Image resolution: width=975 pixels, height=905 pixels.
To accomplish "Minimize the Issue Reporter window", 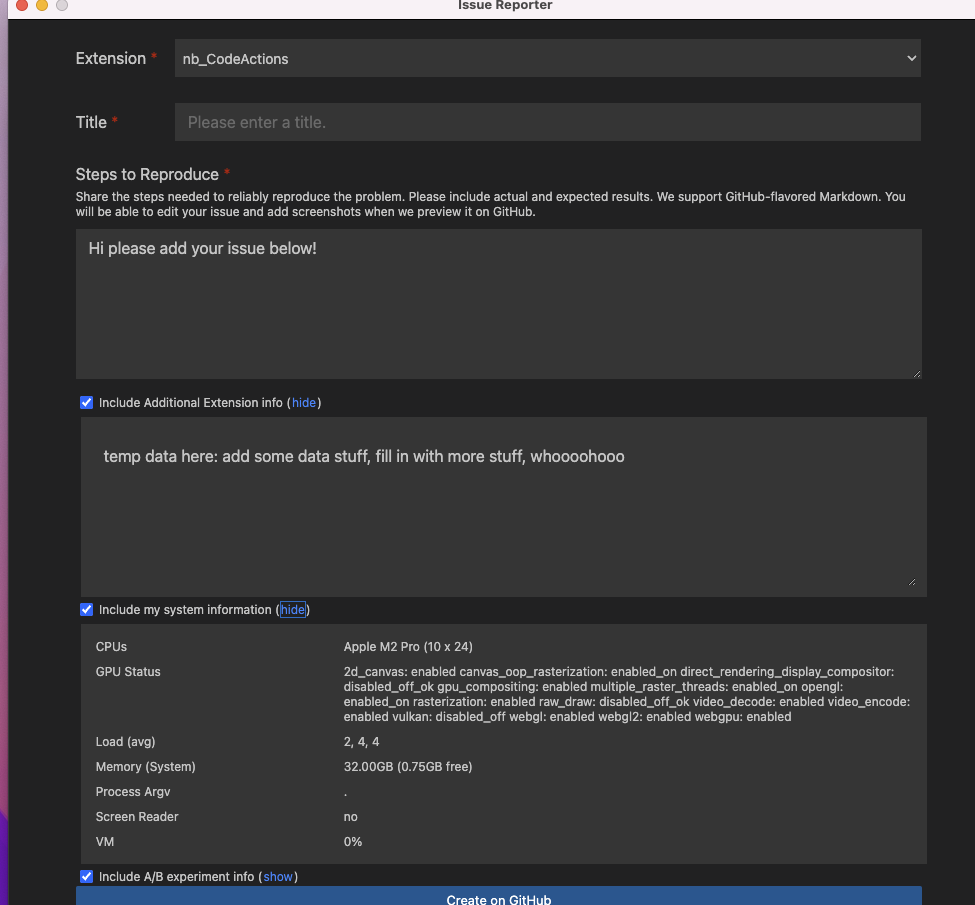I will point(42,5).
